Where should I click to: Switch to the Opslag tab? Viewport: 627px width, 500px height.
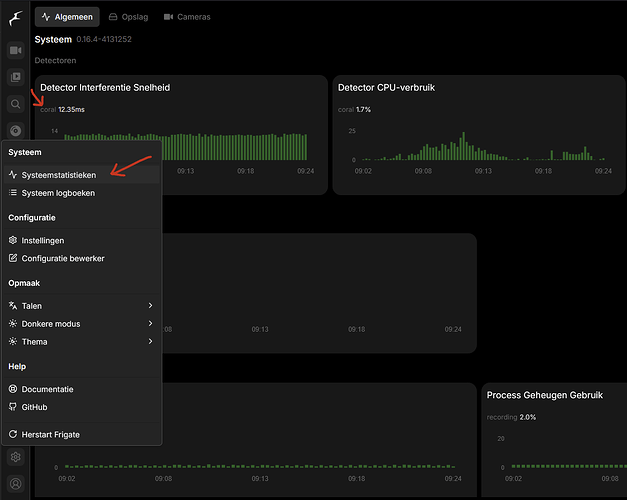pyautogui.click(x=127, y=17)
